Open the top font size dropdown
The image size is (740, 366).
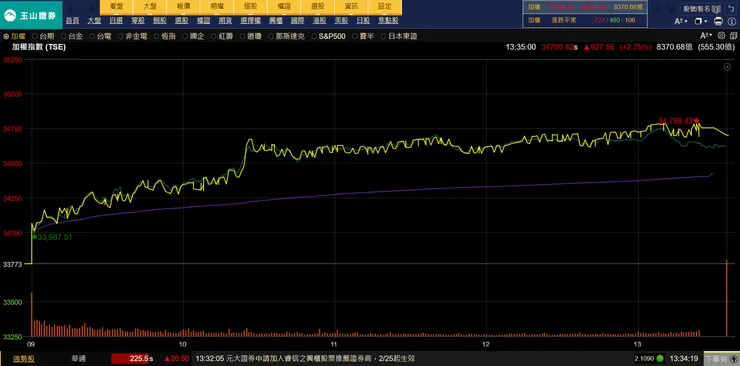point(681,21)
